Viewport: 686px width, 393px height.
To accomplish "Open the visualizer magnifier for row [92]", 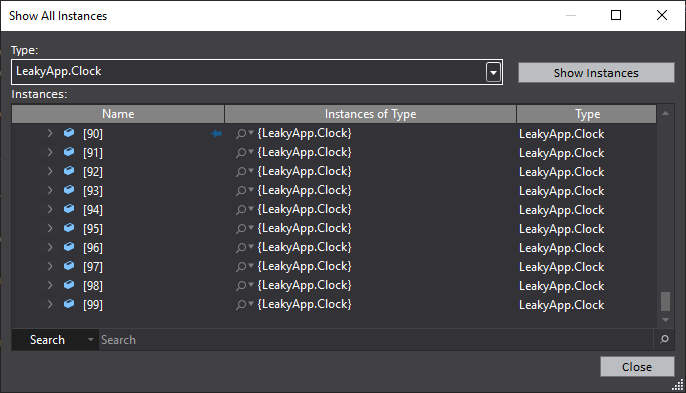I will (241, 172).
